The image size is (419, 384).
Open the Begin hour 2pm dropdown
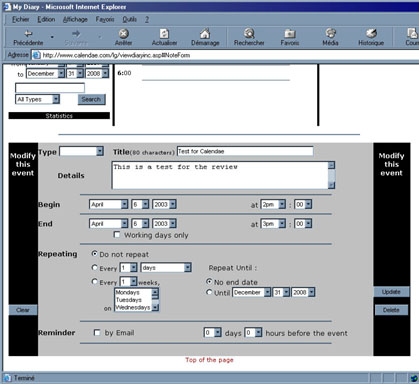(x=273, y=204)
